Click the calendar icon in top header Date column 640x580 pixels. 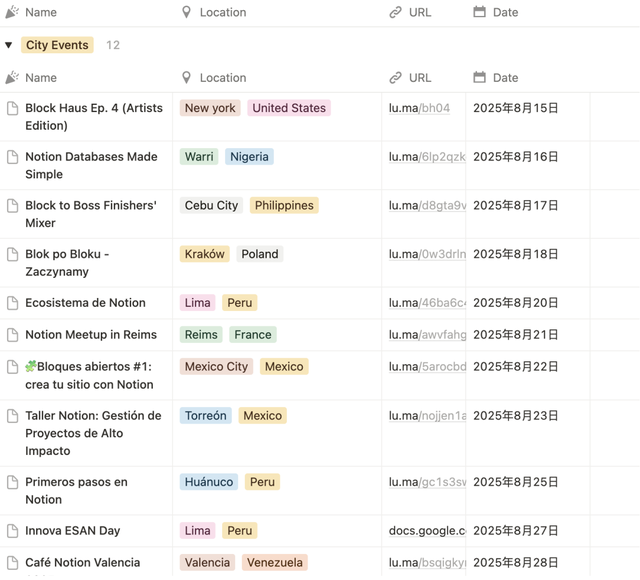(x=479, y=12)
